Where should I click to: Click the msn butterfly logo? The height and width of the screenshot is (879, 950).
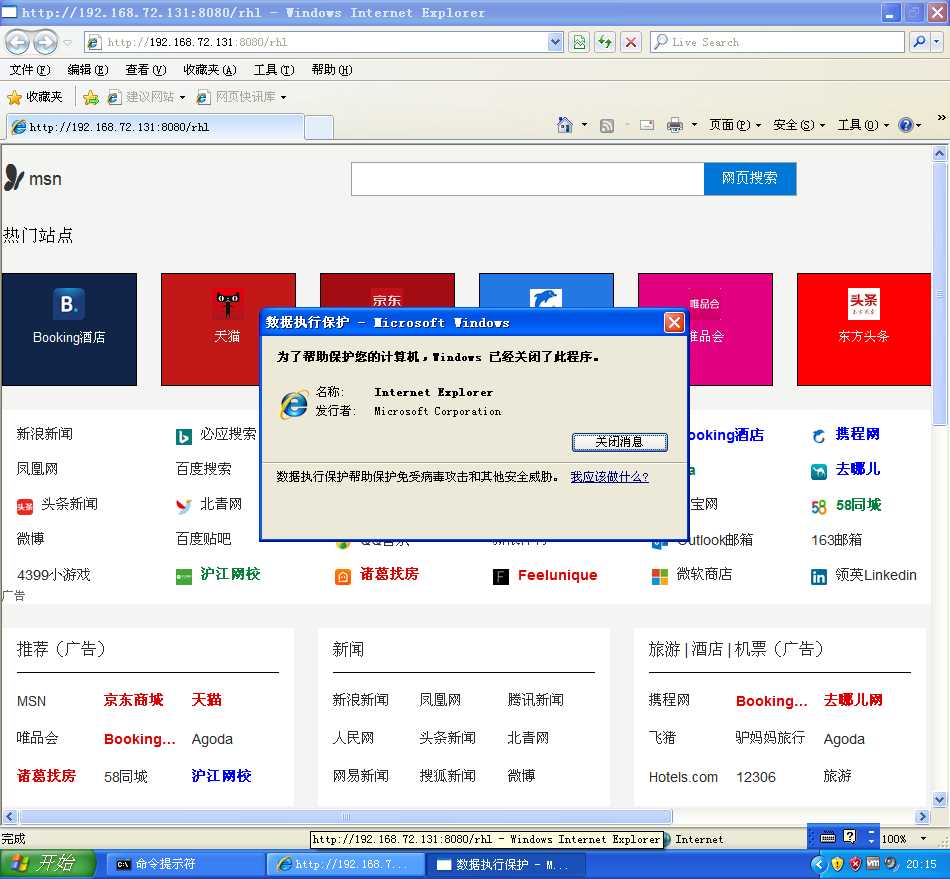[x=14, y=178]
